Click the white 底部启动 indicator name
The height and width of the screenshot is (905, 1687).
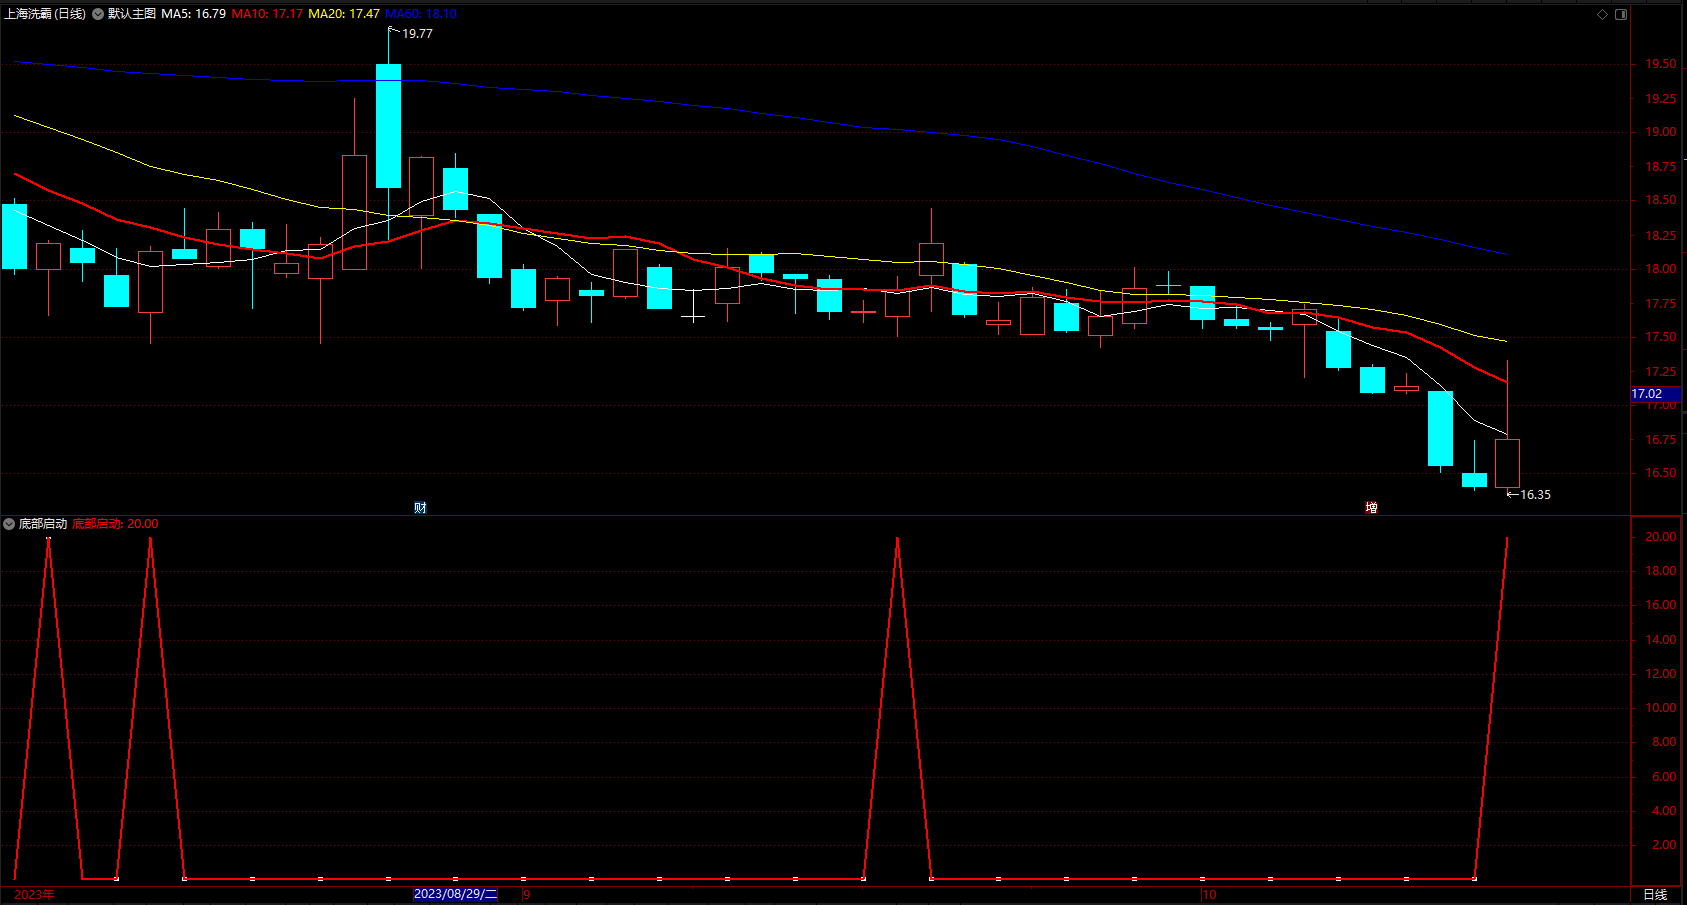coord(43,524)
